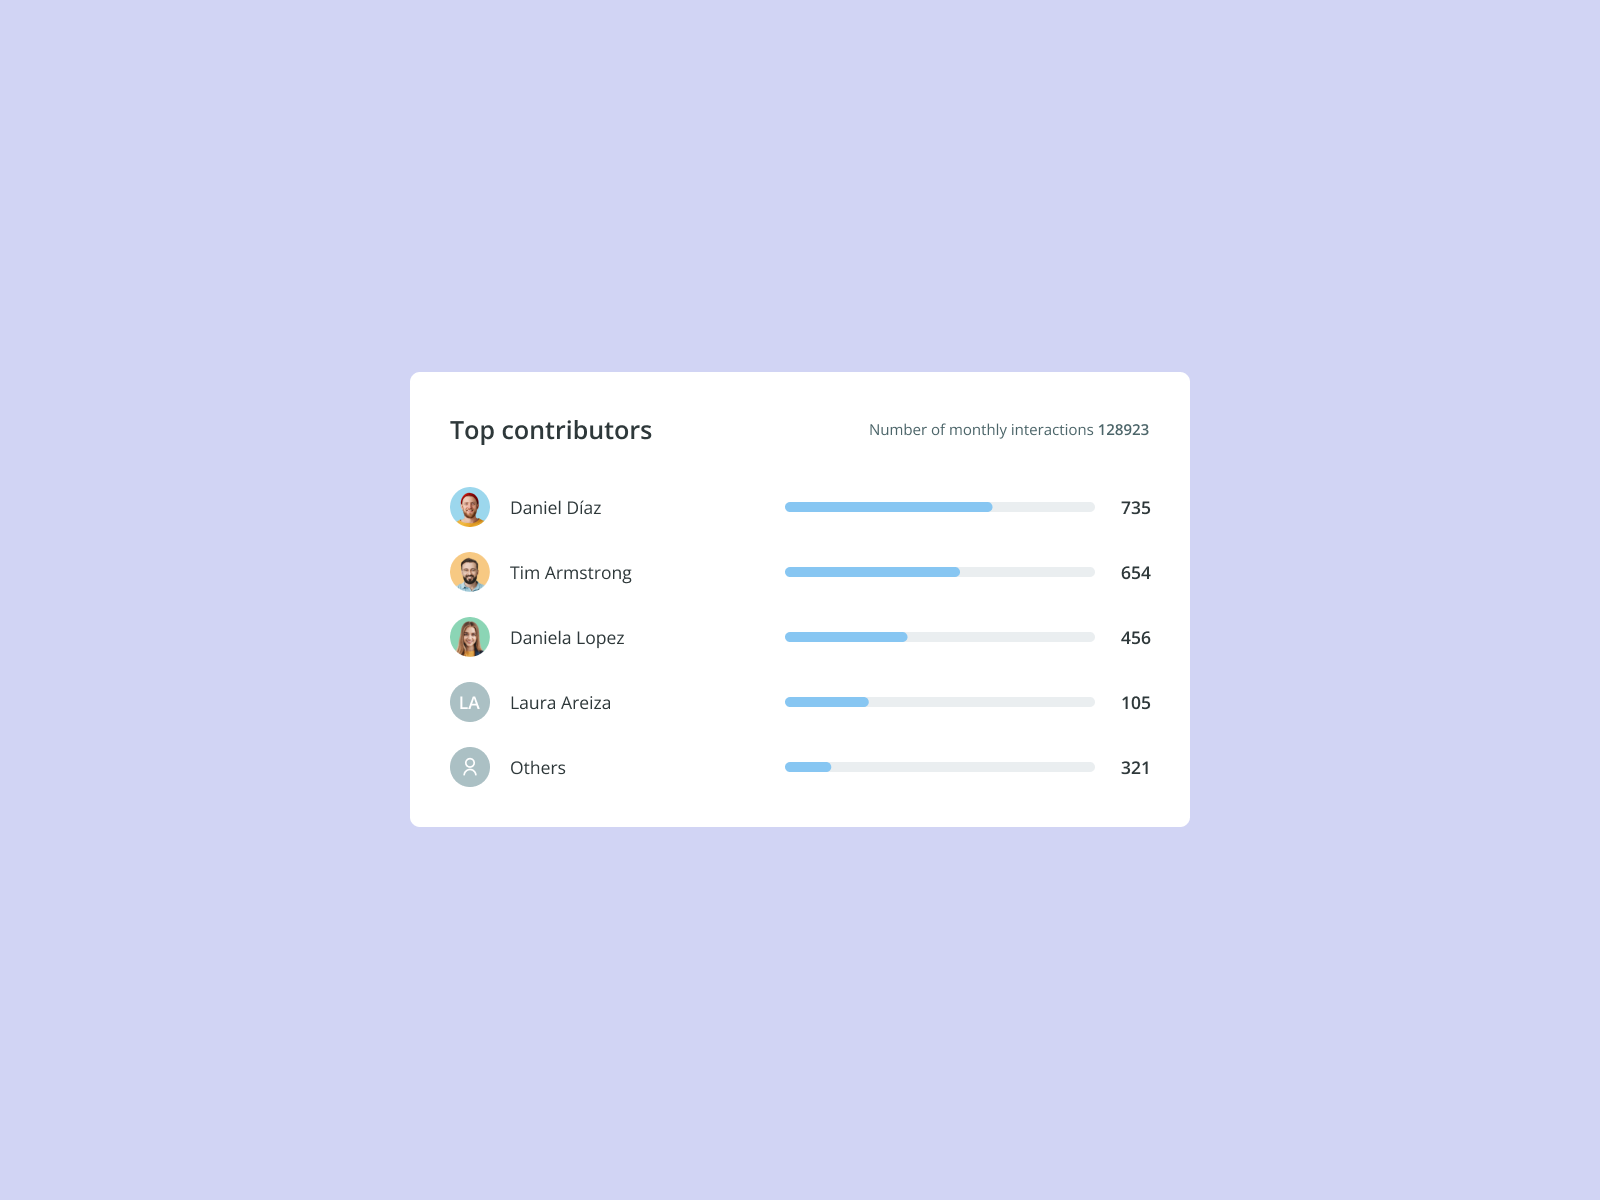1600x1200 pixels.
Task: Click the progress bar for Others
Action: (939, 766)
